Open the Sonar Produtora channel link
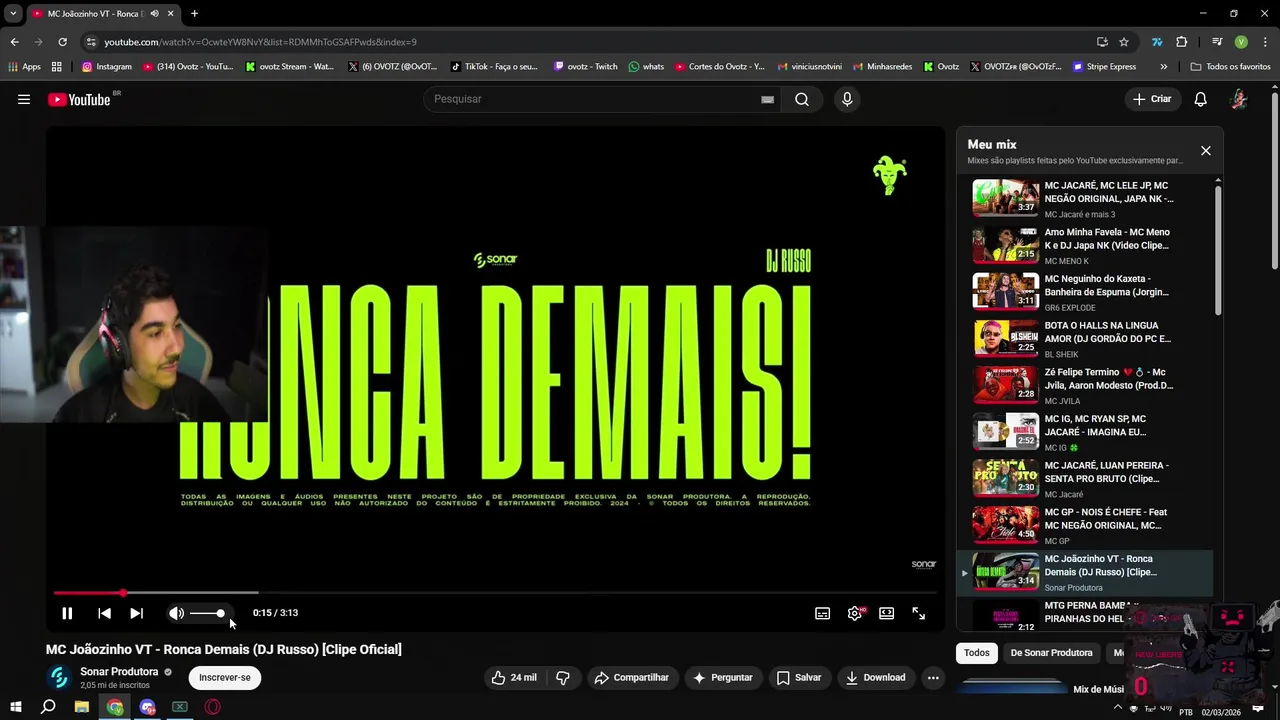Screen dimensions: 1280x720 coord(119,672)
